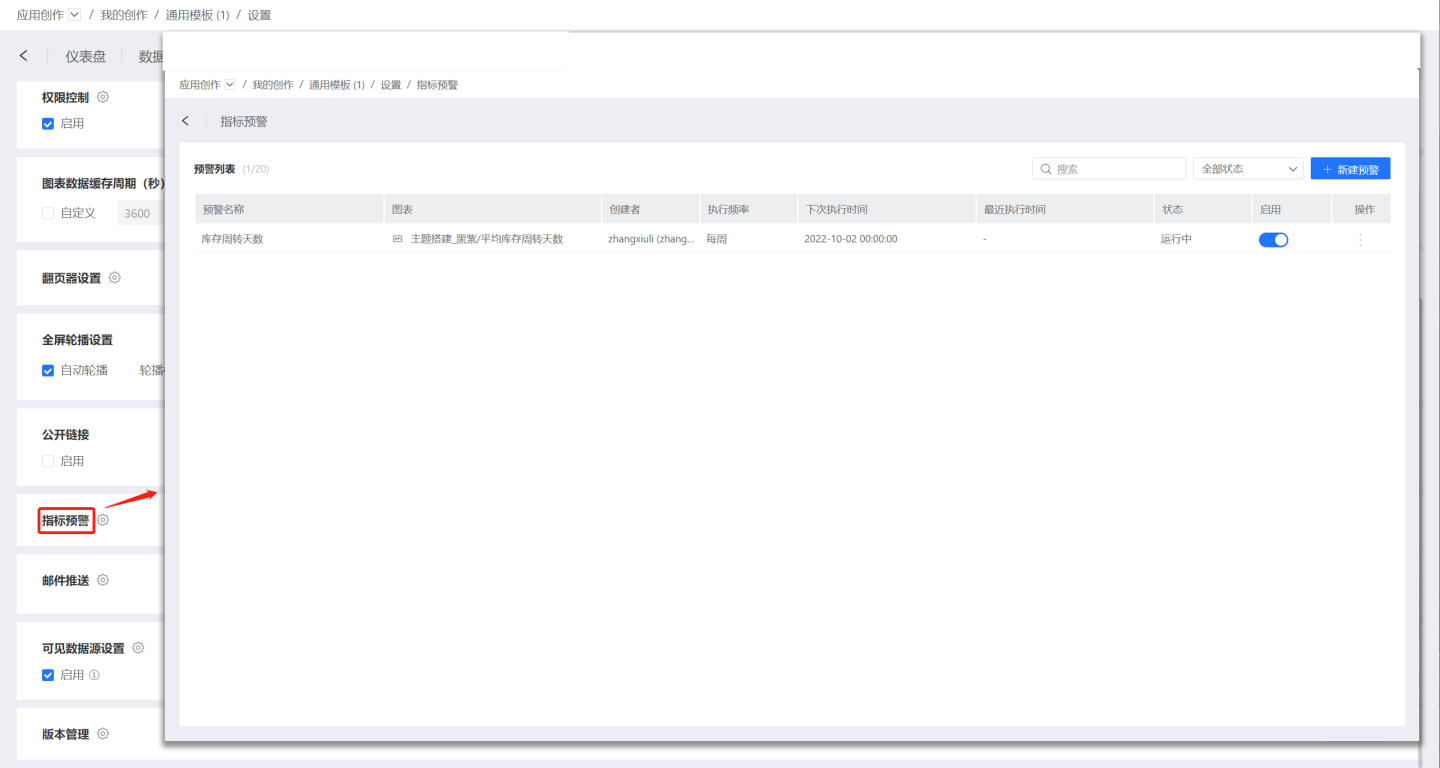Click the 版本管理 gear icon
The image size is (1440, 768).
click(103, 734)
